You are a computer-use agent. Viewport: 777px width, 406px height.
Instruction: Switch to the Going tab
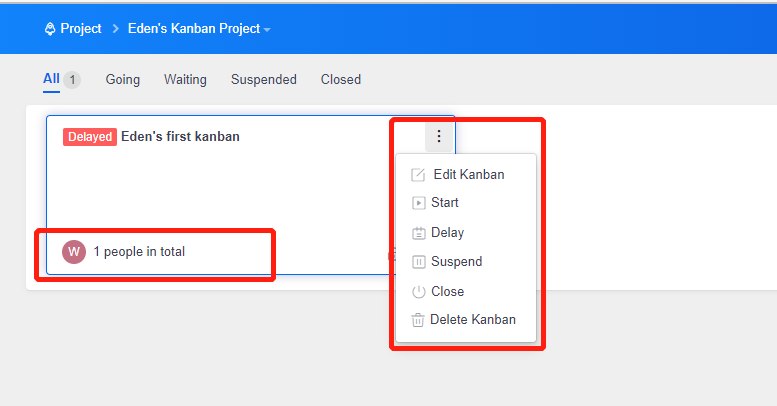[122, 79]
